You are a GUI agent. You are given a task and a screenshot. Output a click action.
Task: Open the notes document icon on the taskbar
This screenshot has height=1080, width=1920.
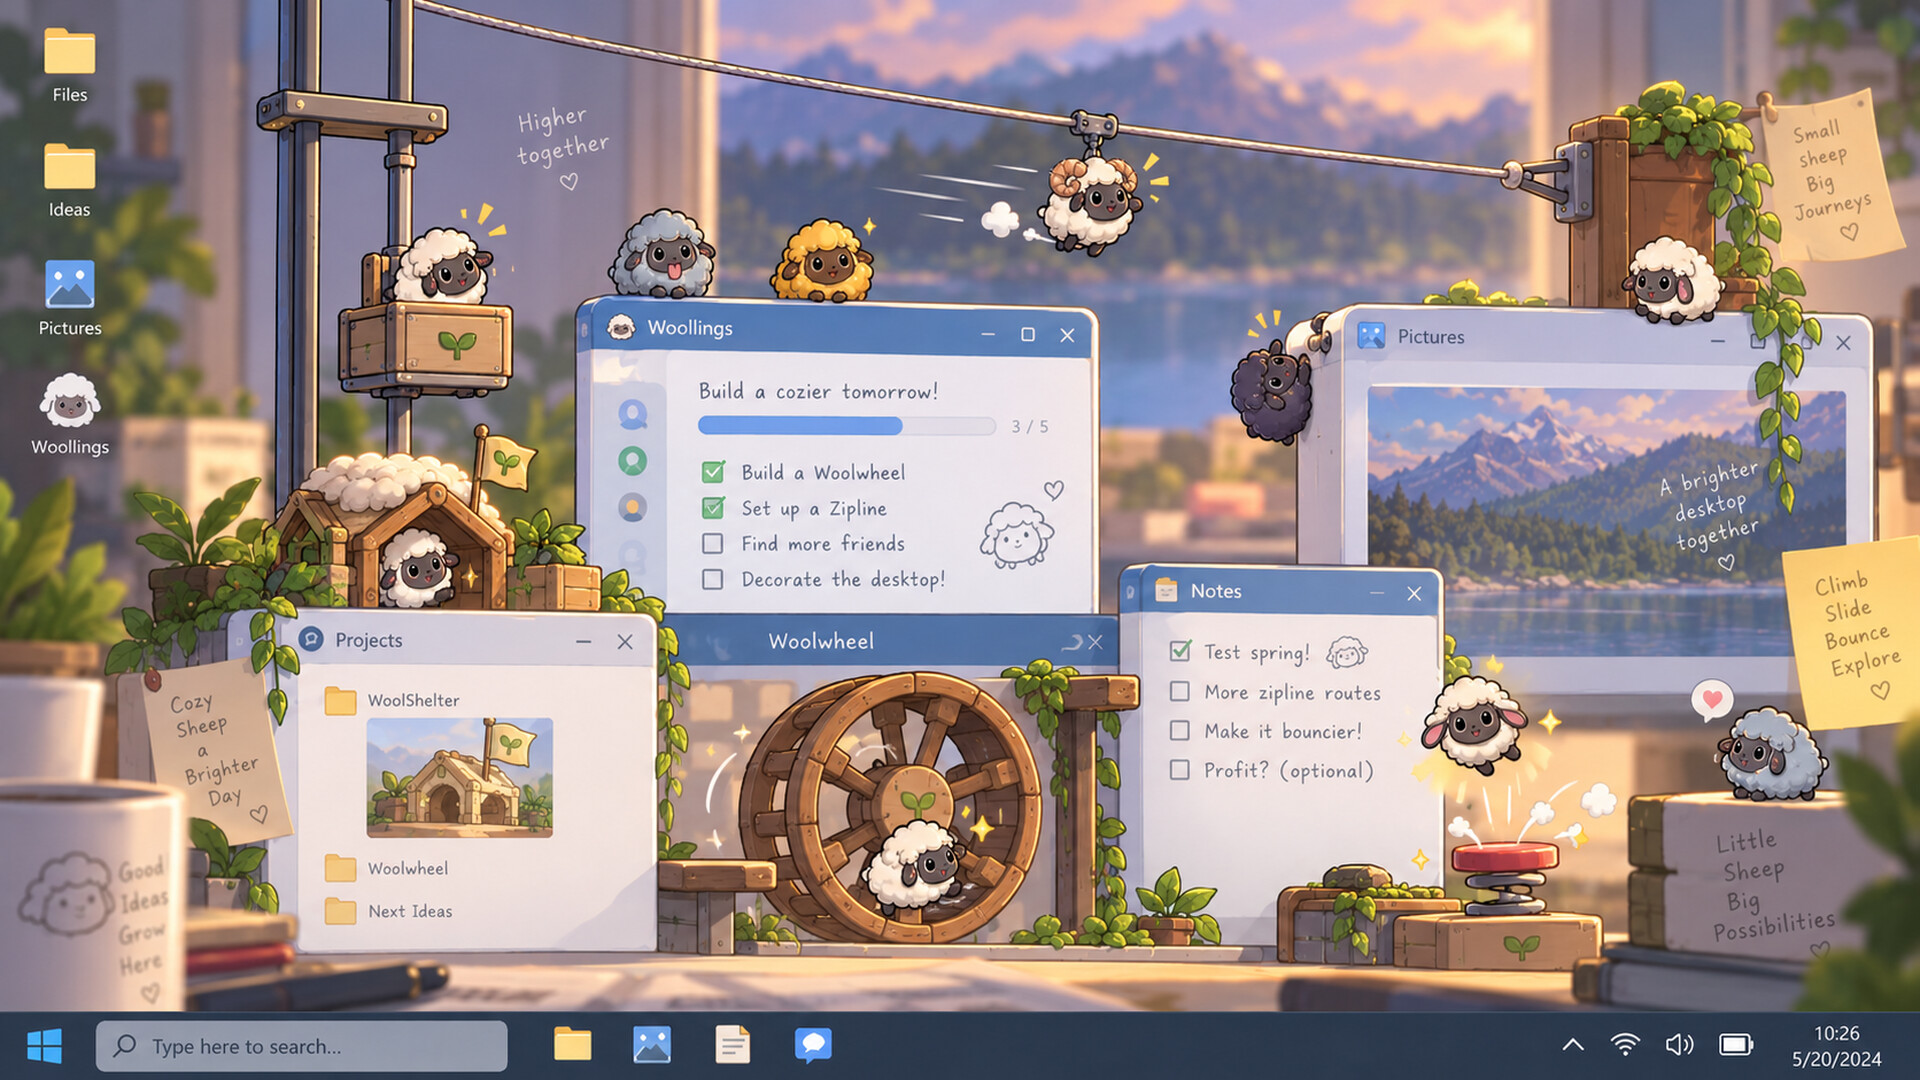(x=733, y=1045)
